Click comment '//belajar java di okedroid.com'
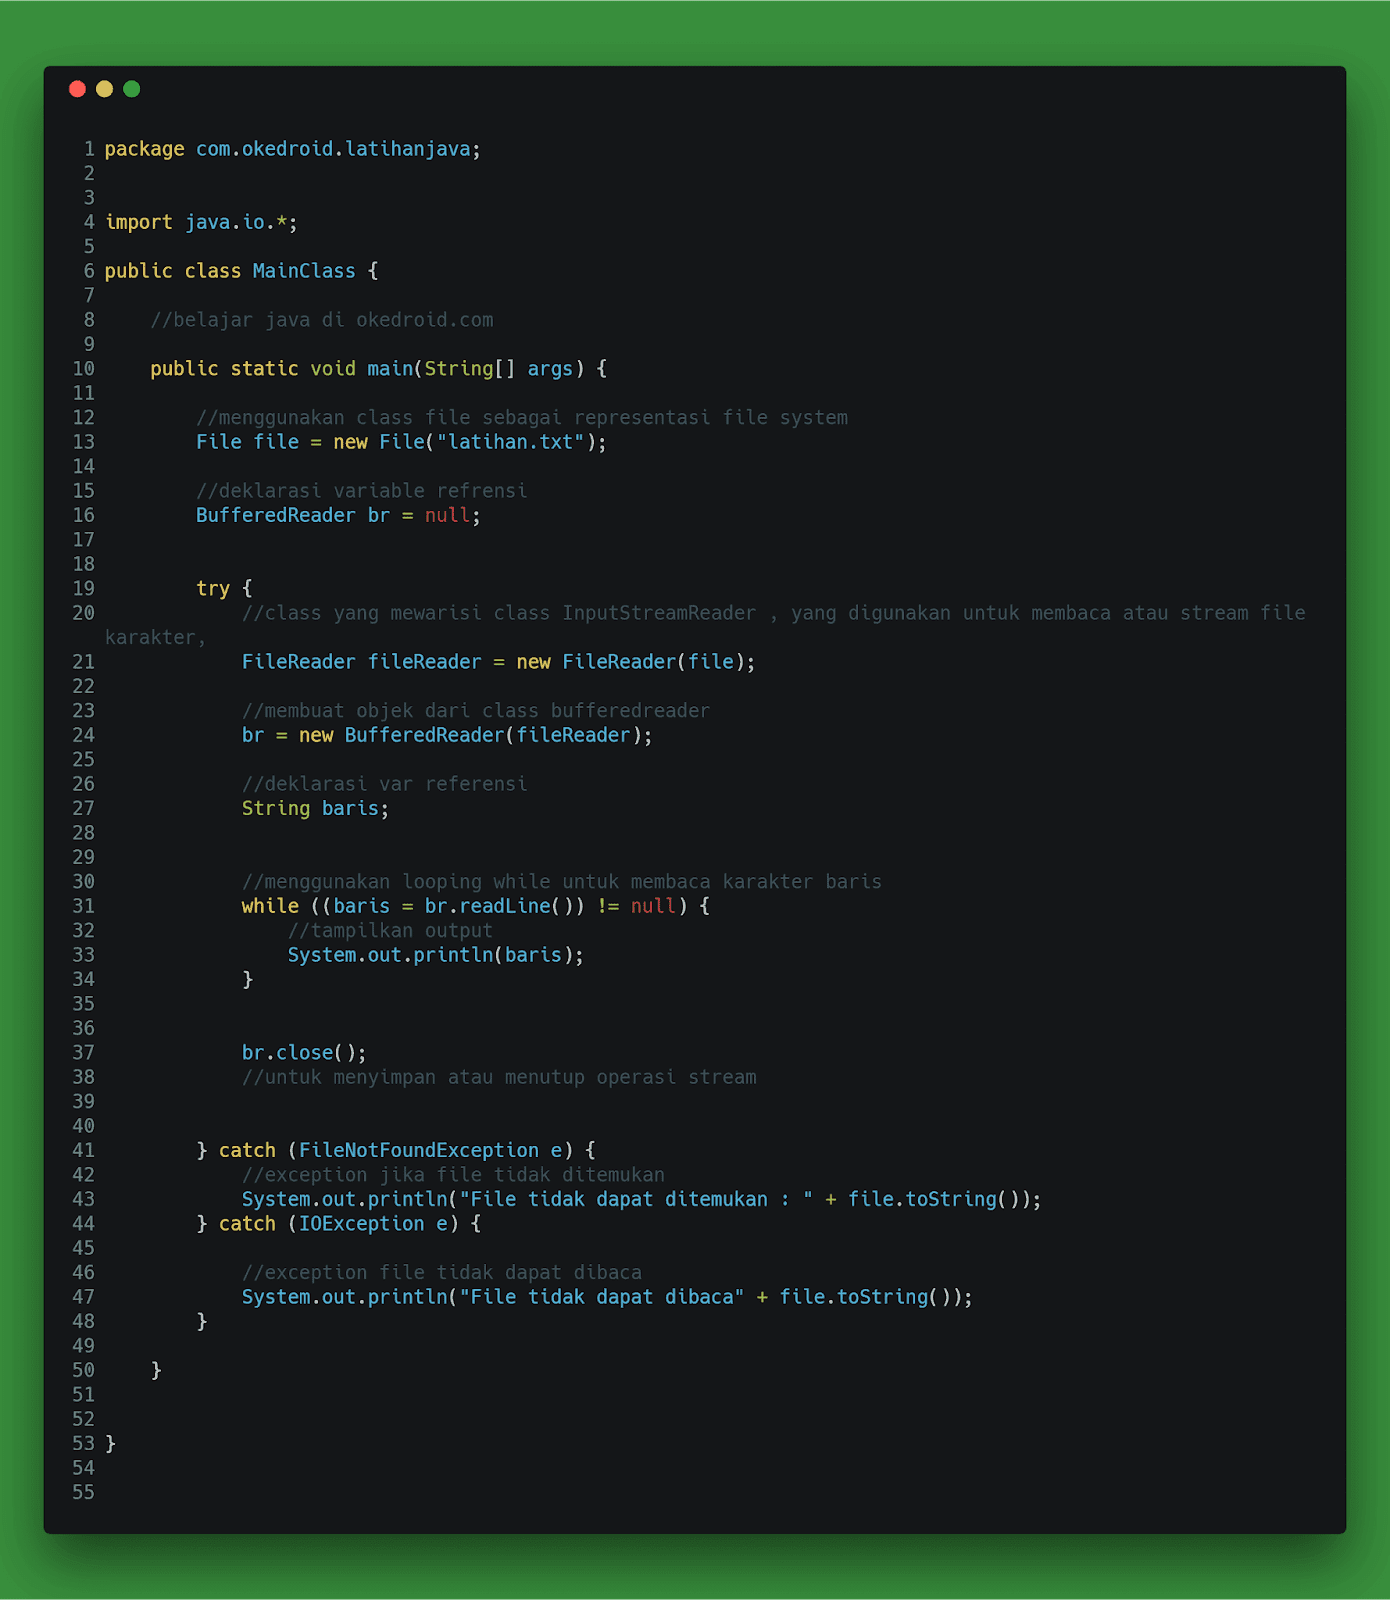Image resolution: width=1390 pixels, height=1600 pixels. 322,320
